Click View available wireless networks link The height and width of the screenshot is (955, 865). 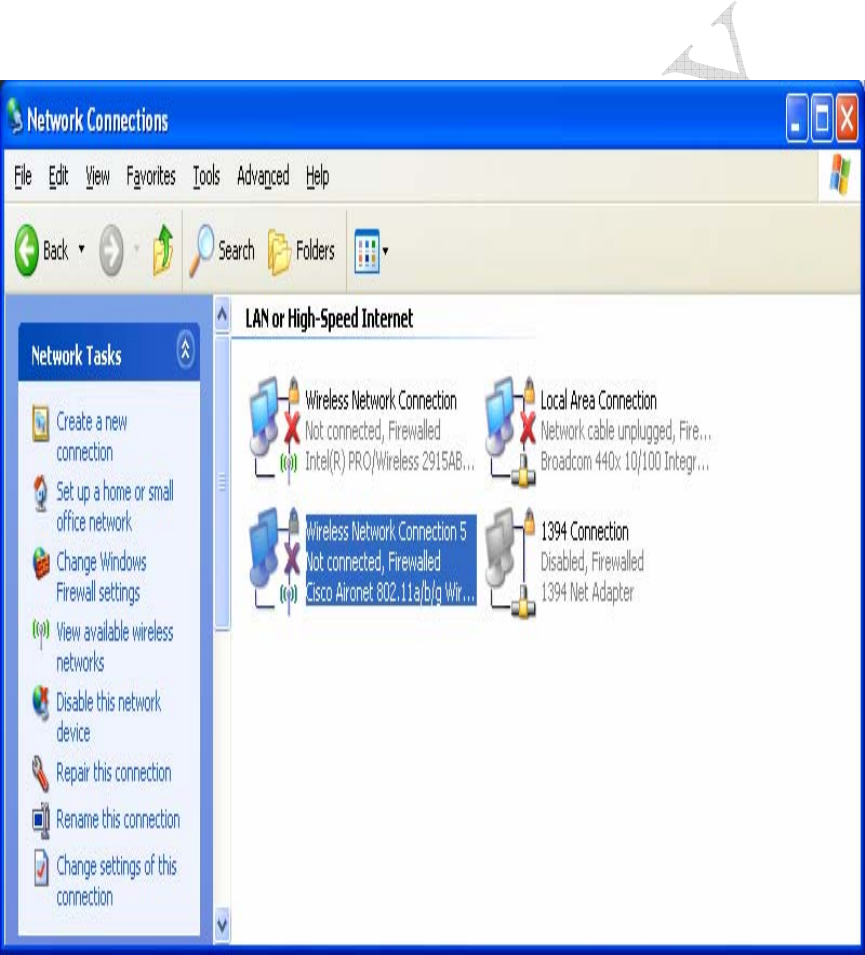[115, 647]
